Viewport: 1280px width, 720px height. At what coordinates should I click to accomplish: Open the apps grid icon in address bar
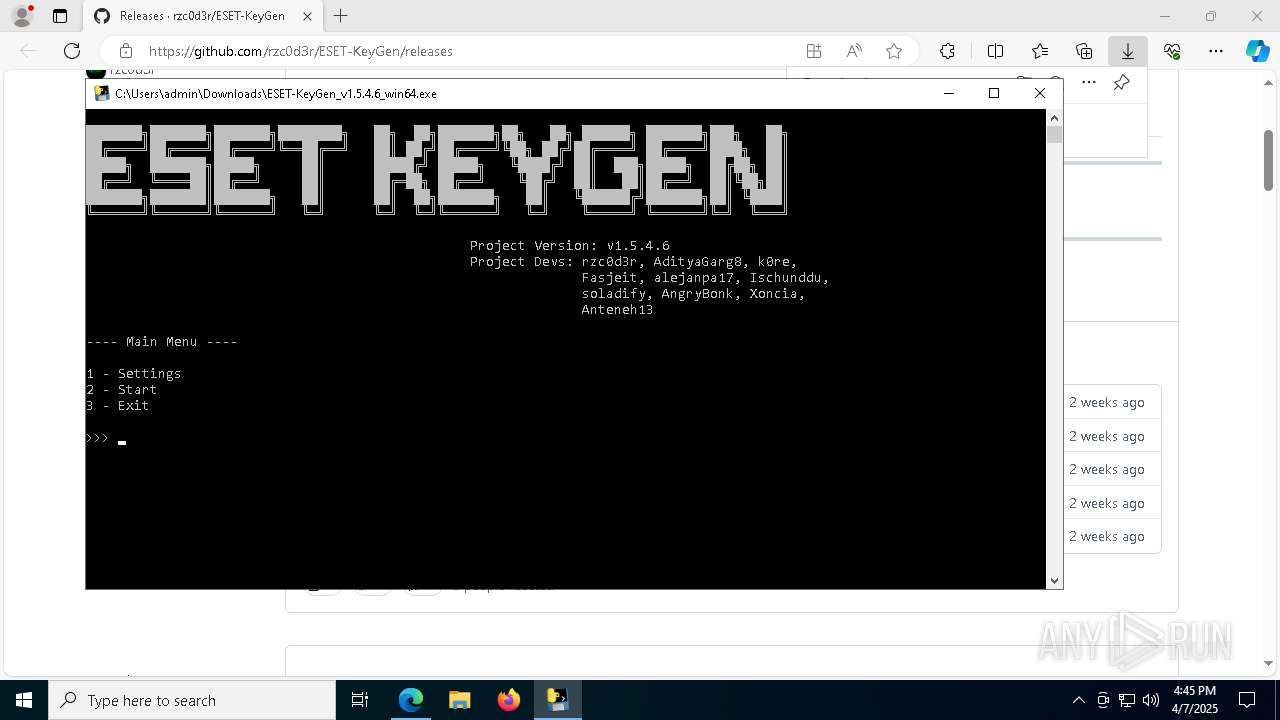[x=814, y=51]
